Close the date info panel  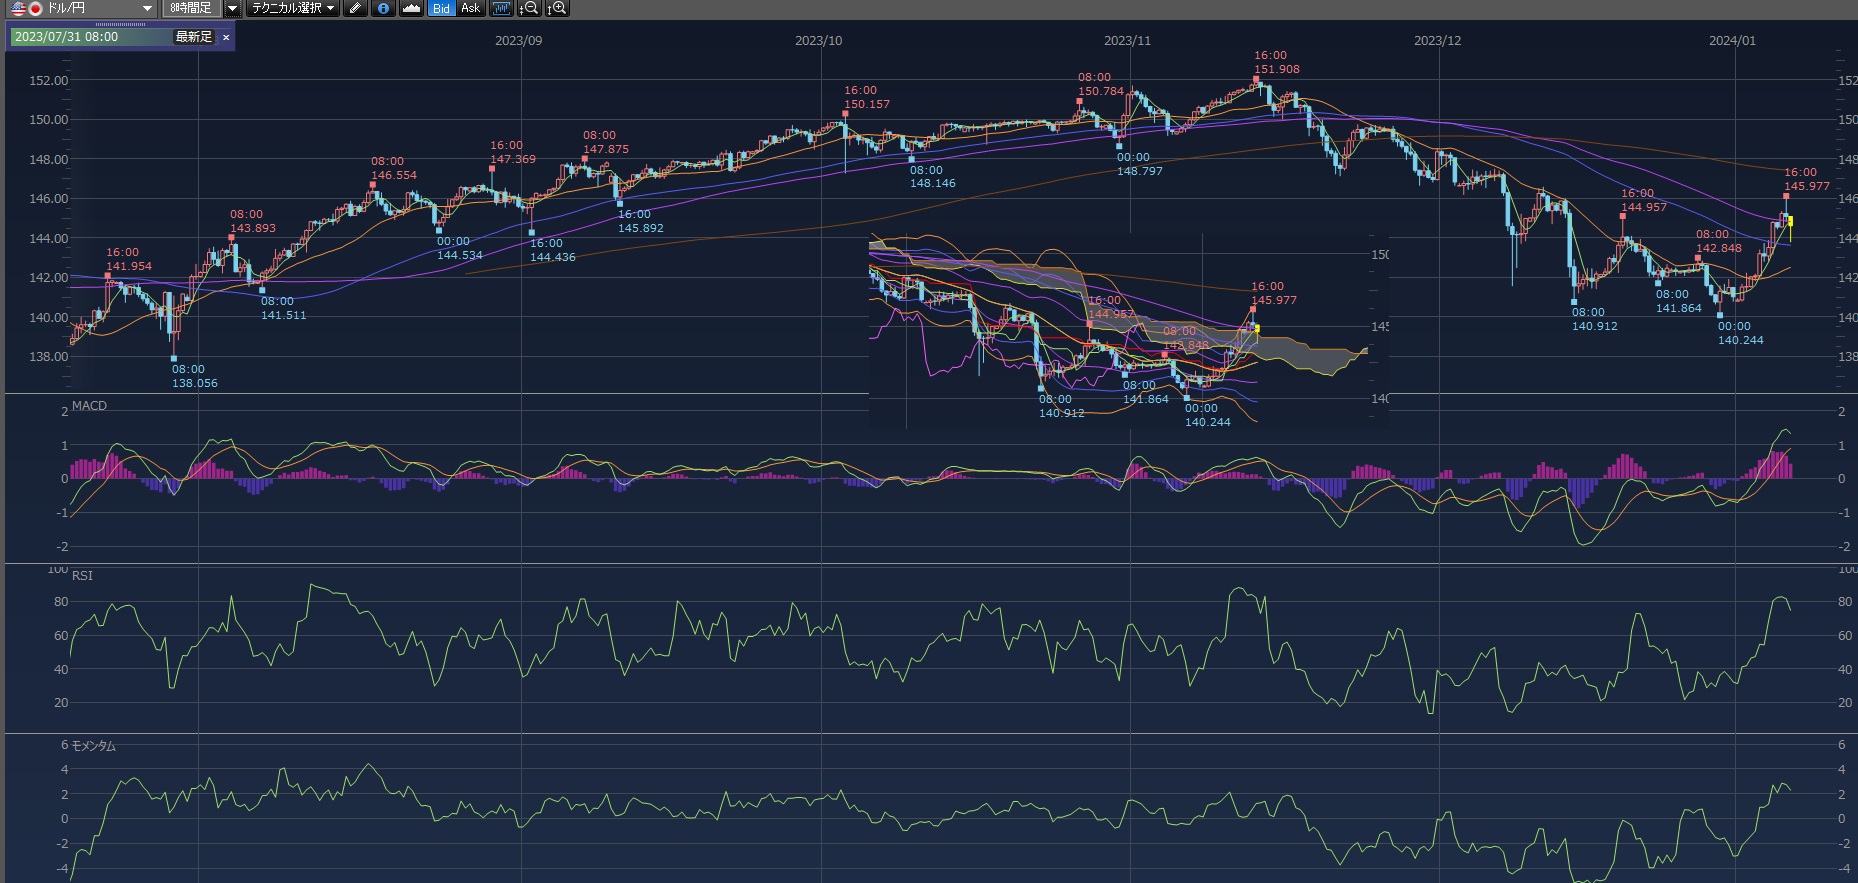(226, 37)
